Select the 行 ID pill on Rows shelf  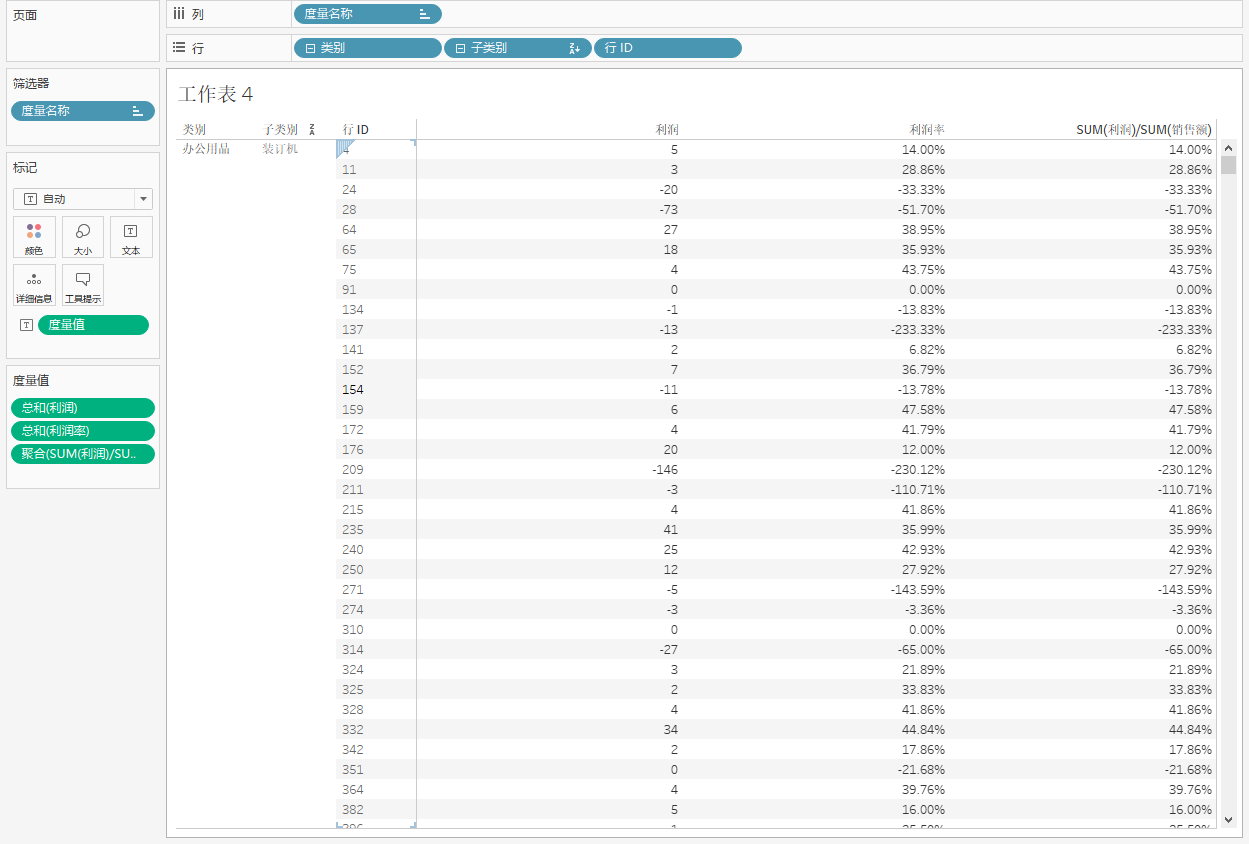point(668,48)
